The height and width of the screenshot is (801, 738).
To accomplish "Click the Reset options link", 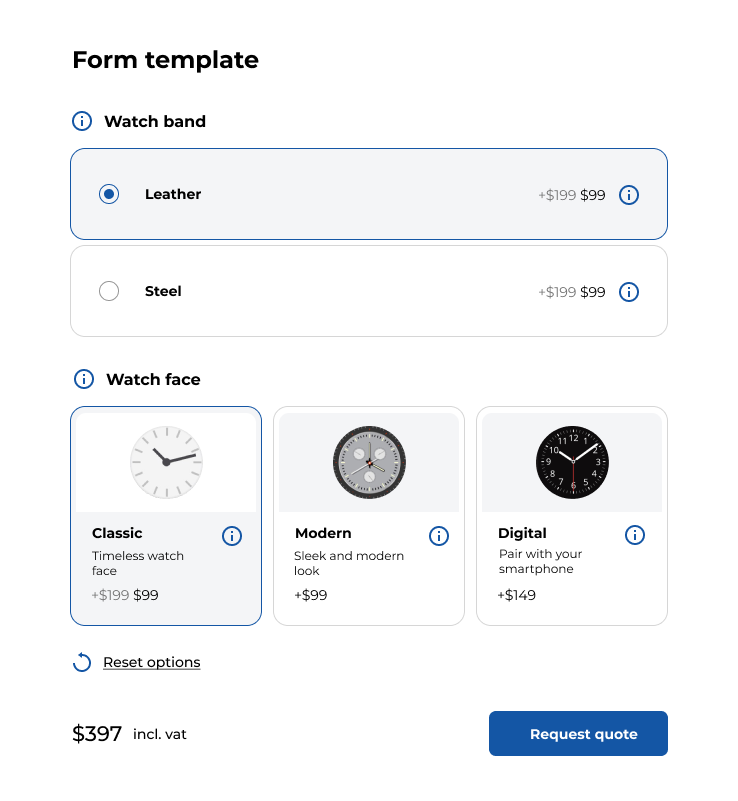I will click(x=152, y=662).
